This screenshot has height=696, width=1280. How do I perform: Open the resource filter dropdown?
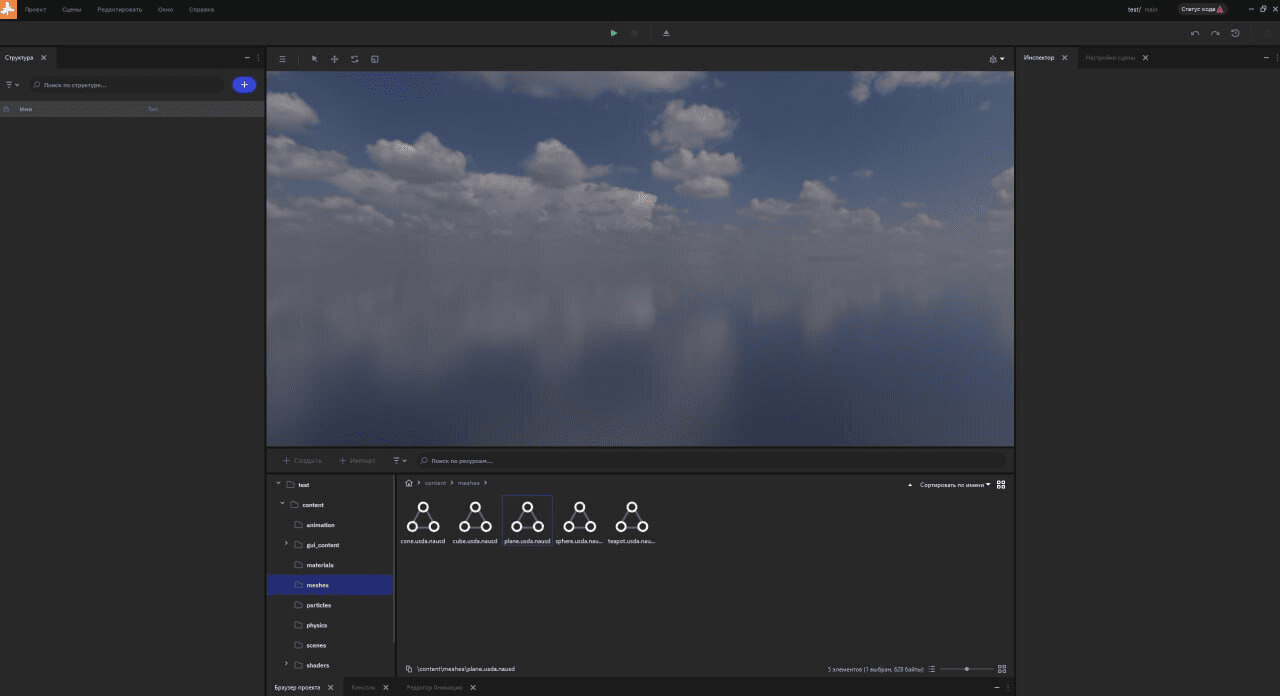(400, 461)
